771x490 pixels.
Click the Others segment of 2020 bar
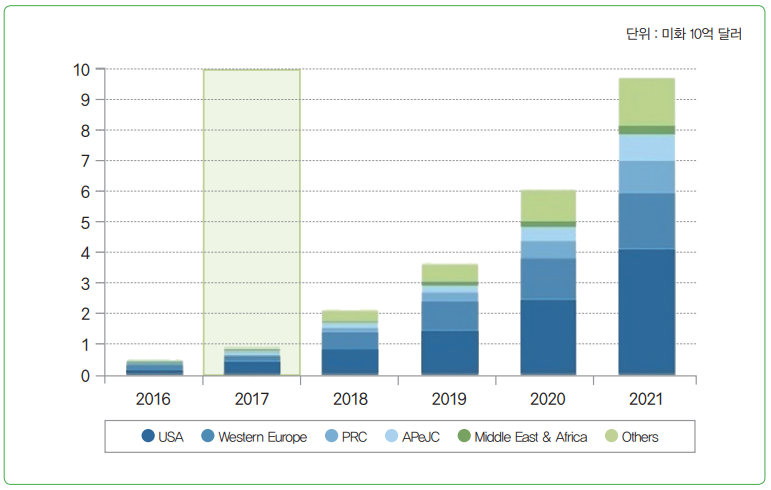(548, 206)
